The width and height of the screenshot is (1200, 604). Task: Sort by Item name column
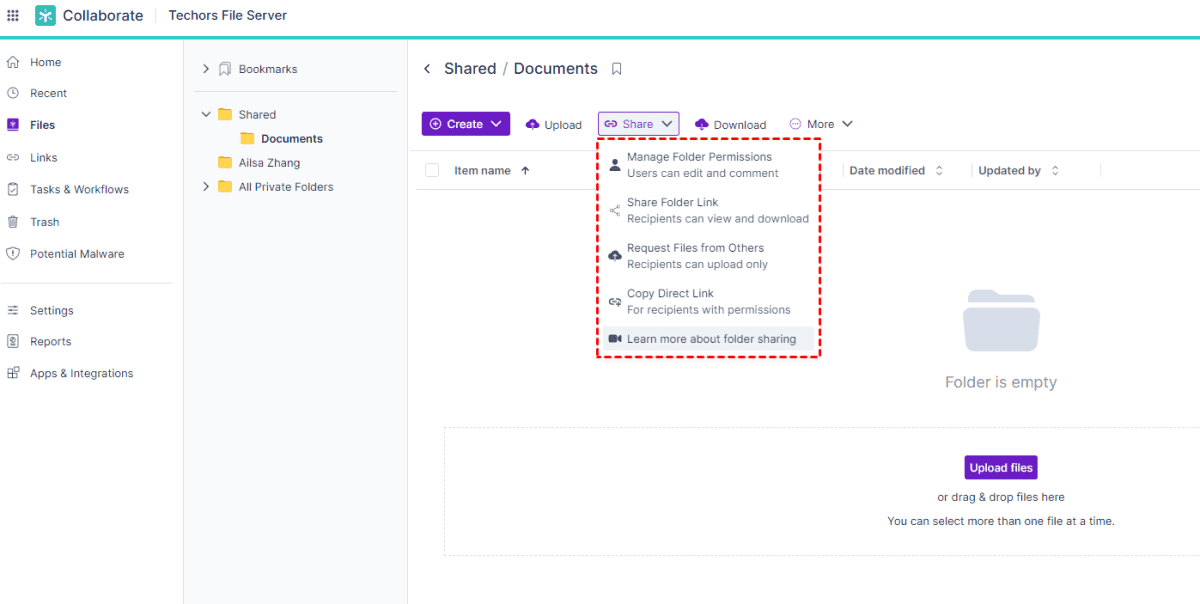tap(492, 171)
